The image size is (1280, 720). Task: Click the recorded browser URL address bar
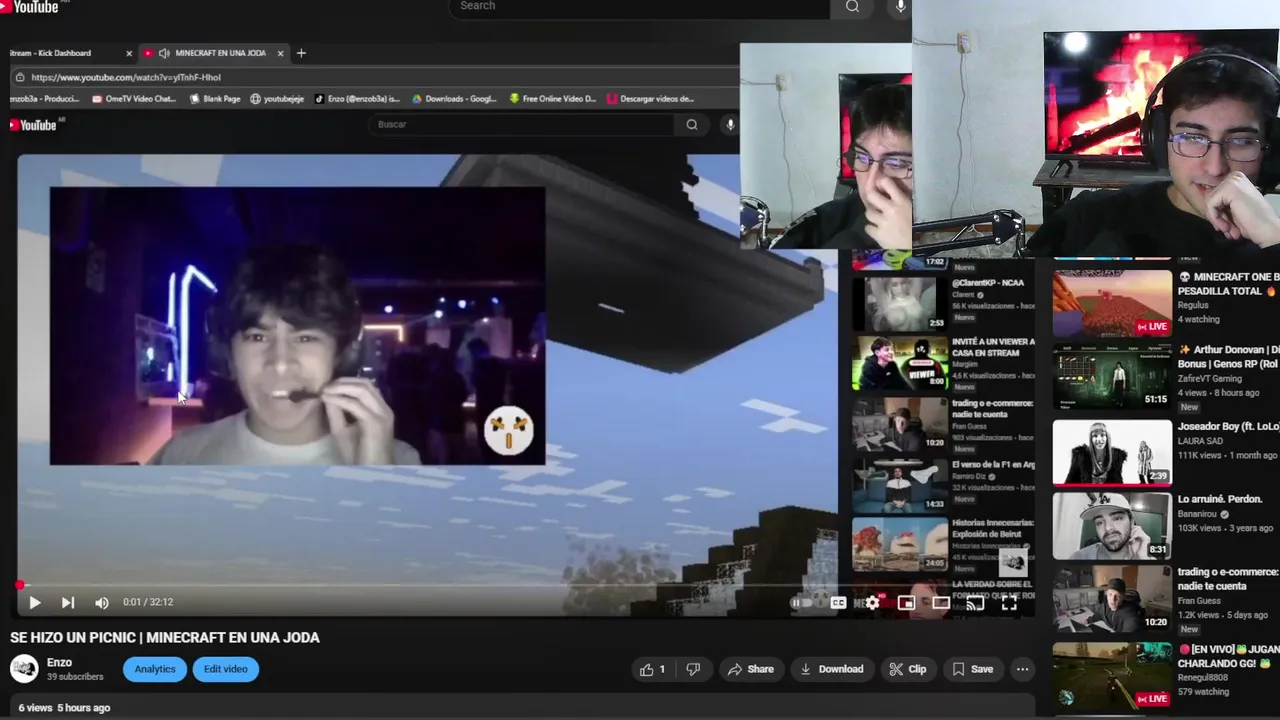(x=375, y=77)
